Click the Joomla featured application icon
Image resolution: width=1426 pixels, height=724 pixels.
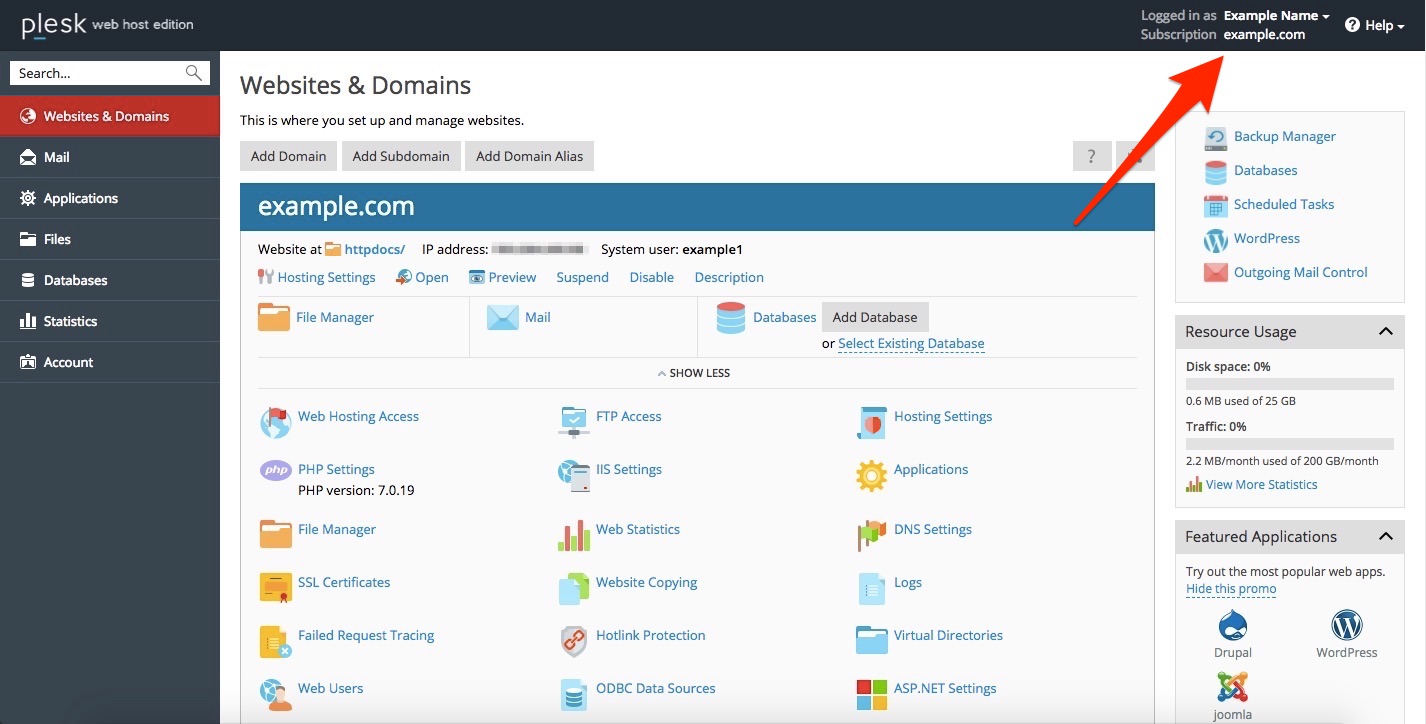coord(1233,687)
